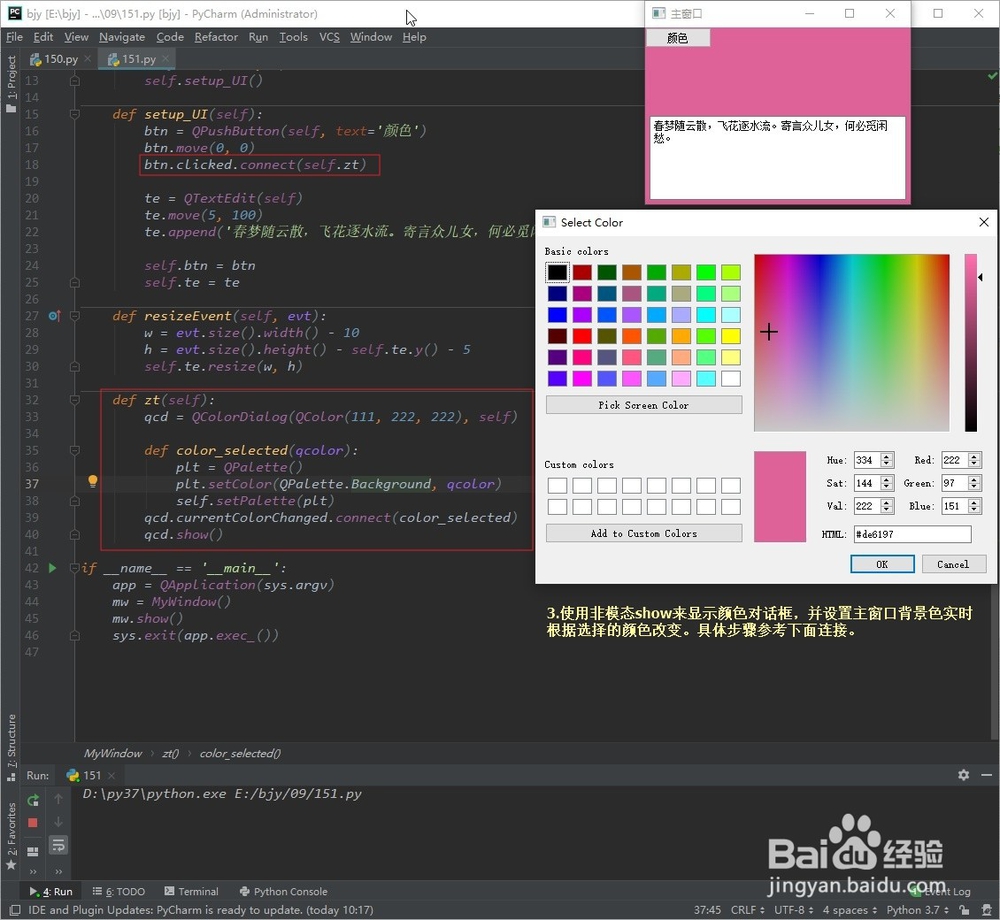This screenshot has width=1000, height=920.
Task: Open the VCS menu
Action: tap(329, 37)
